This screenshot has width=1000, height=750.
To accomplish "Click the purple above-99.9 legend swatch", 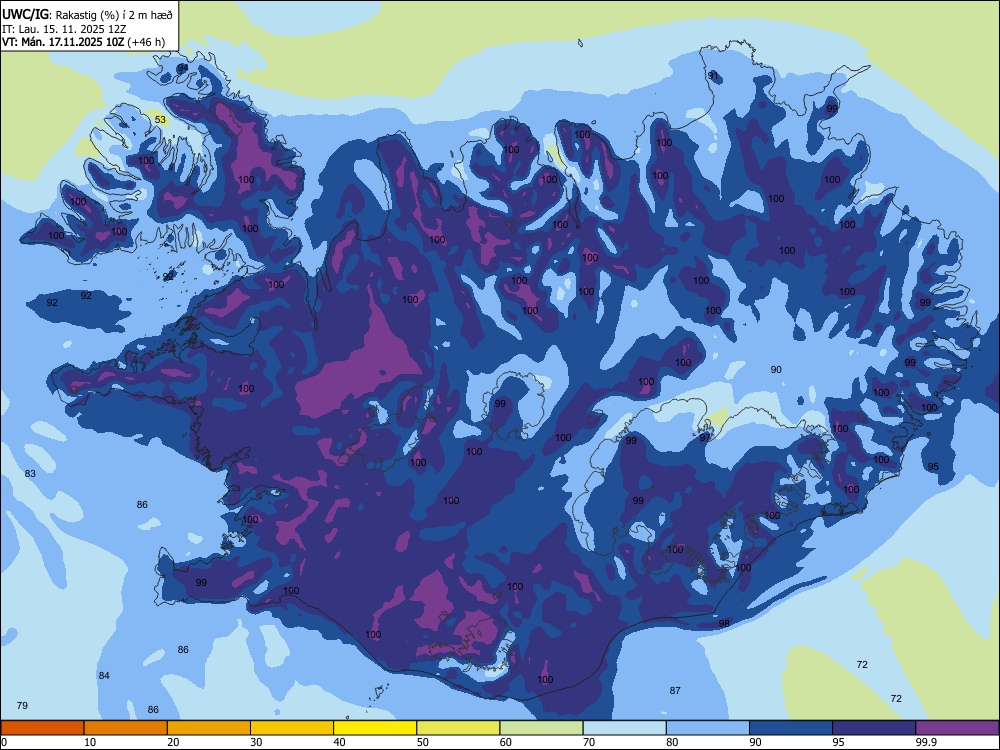I will pos(957,728).
